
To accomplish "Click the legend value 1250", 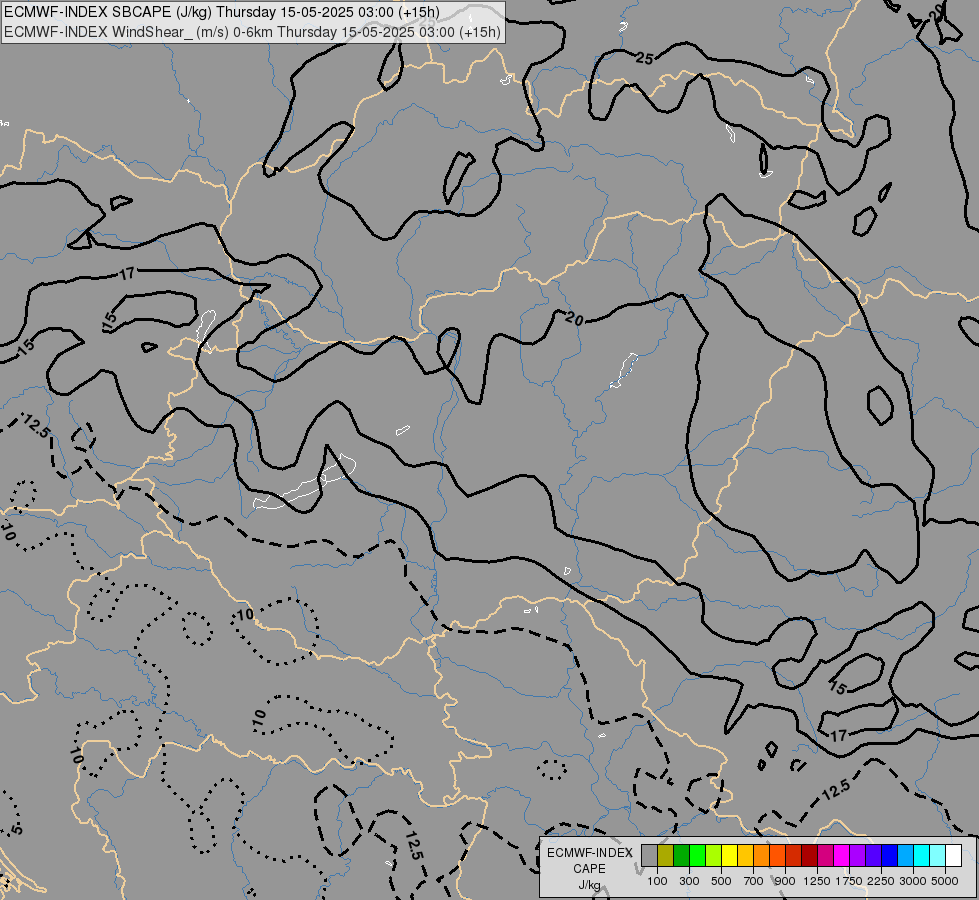I will click(817, 881).
